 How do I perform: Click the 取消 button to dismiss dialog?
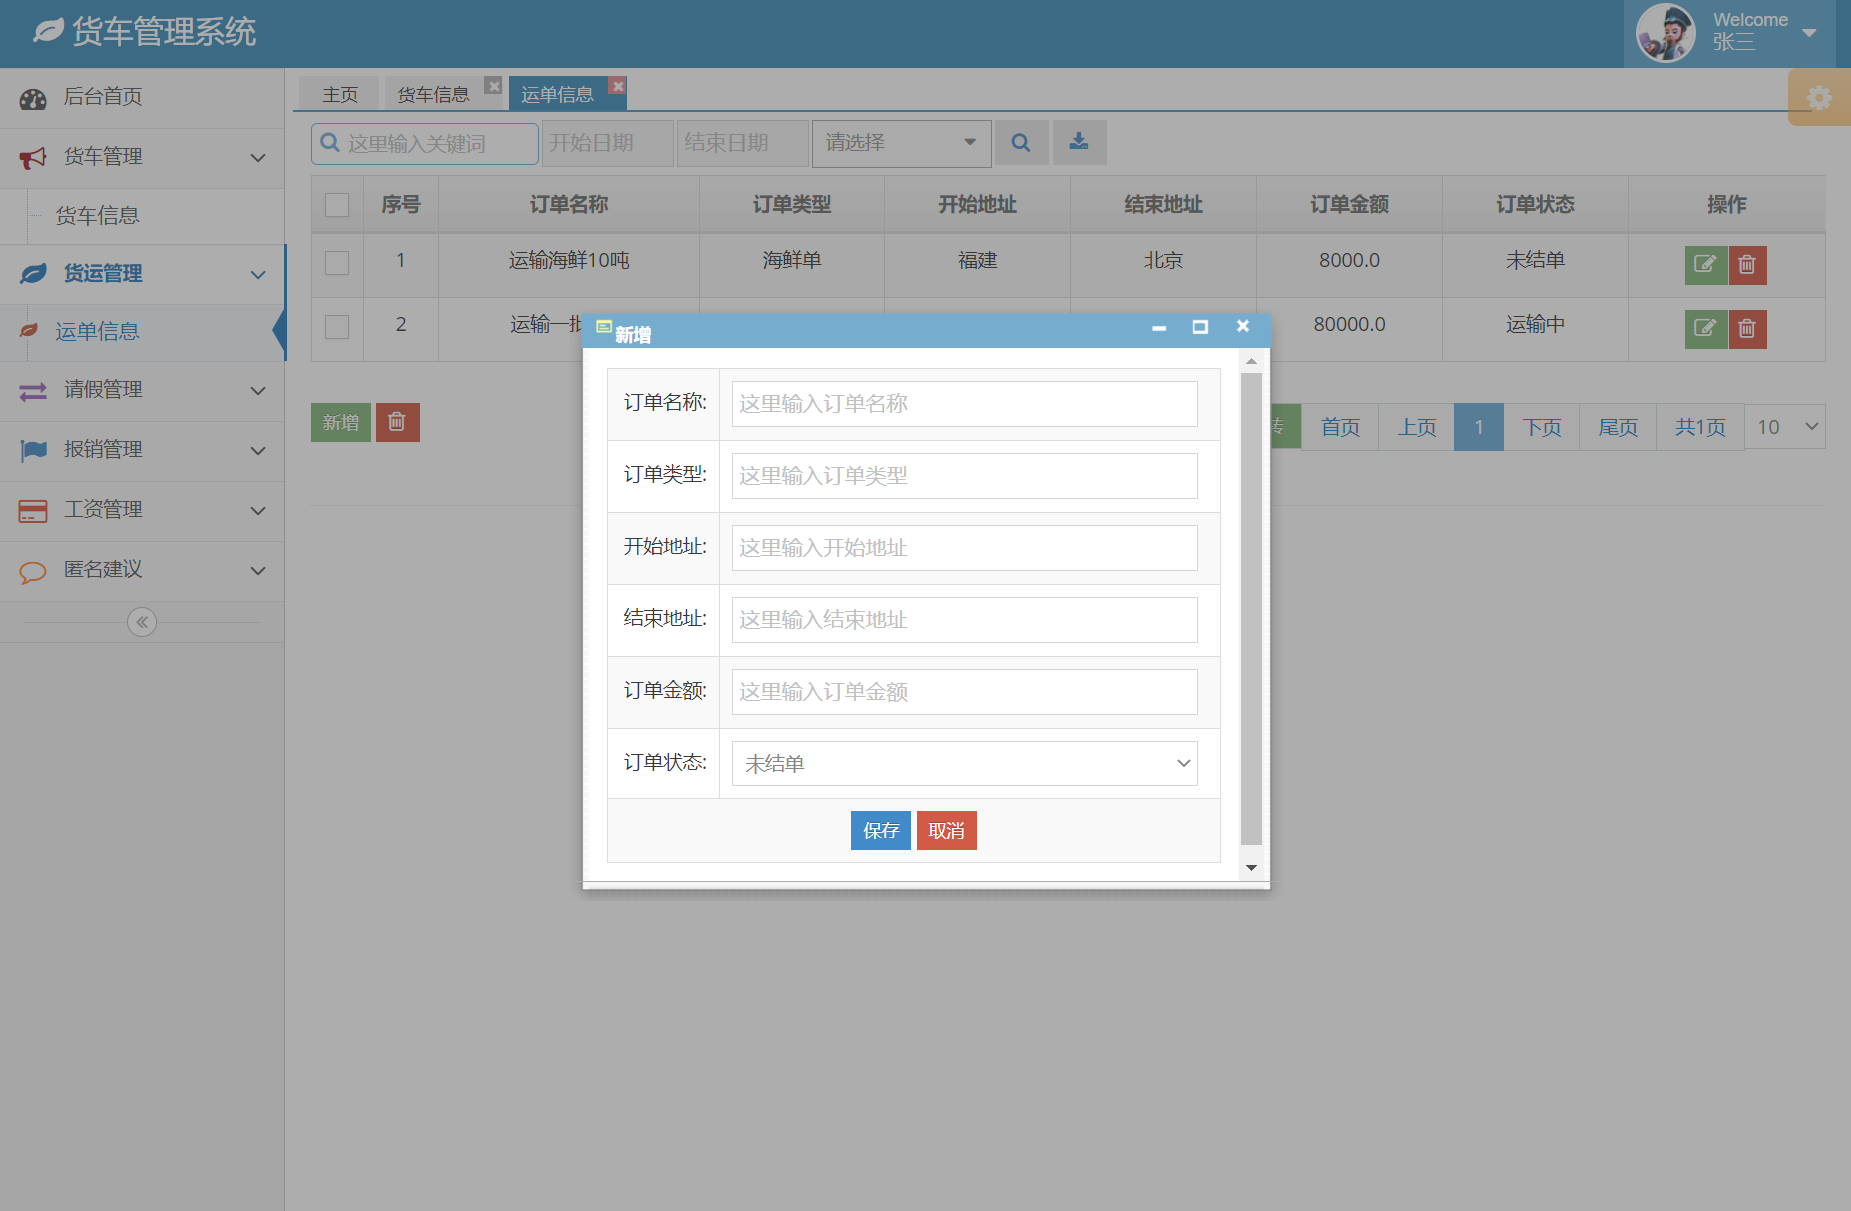point(945,830)
